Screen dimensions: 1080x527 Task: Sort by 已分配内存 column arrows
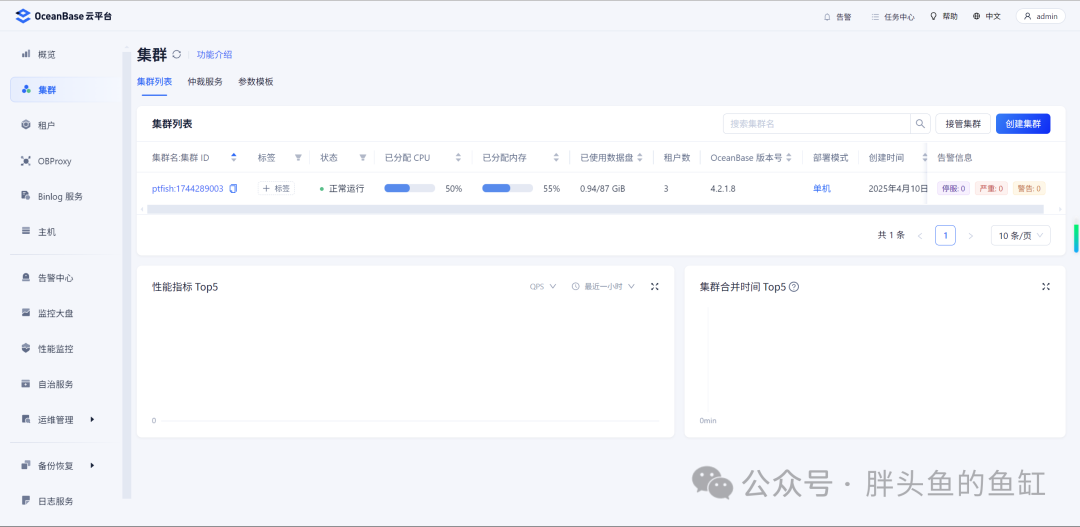point(556,158)
